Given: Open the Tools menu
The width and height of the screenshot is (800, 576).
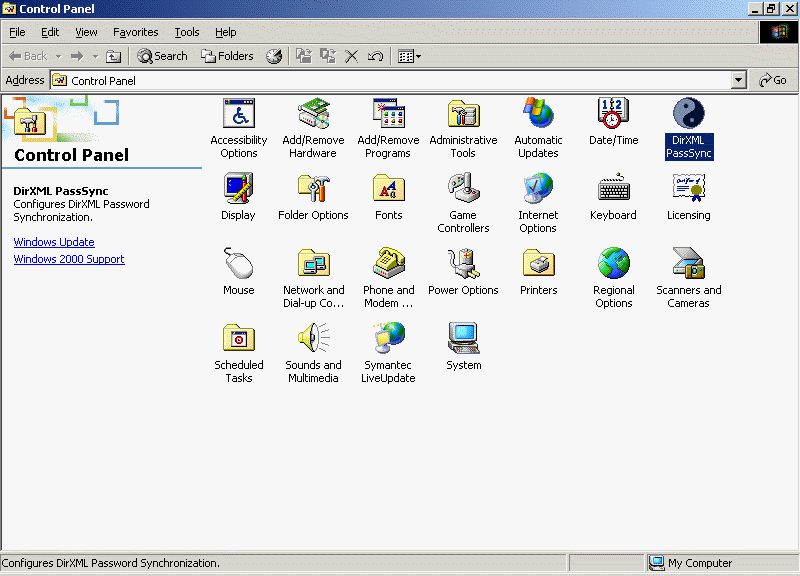Looking at the screenshot, I should tap(186, 32).
